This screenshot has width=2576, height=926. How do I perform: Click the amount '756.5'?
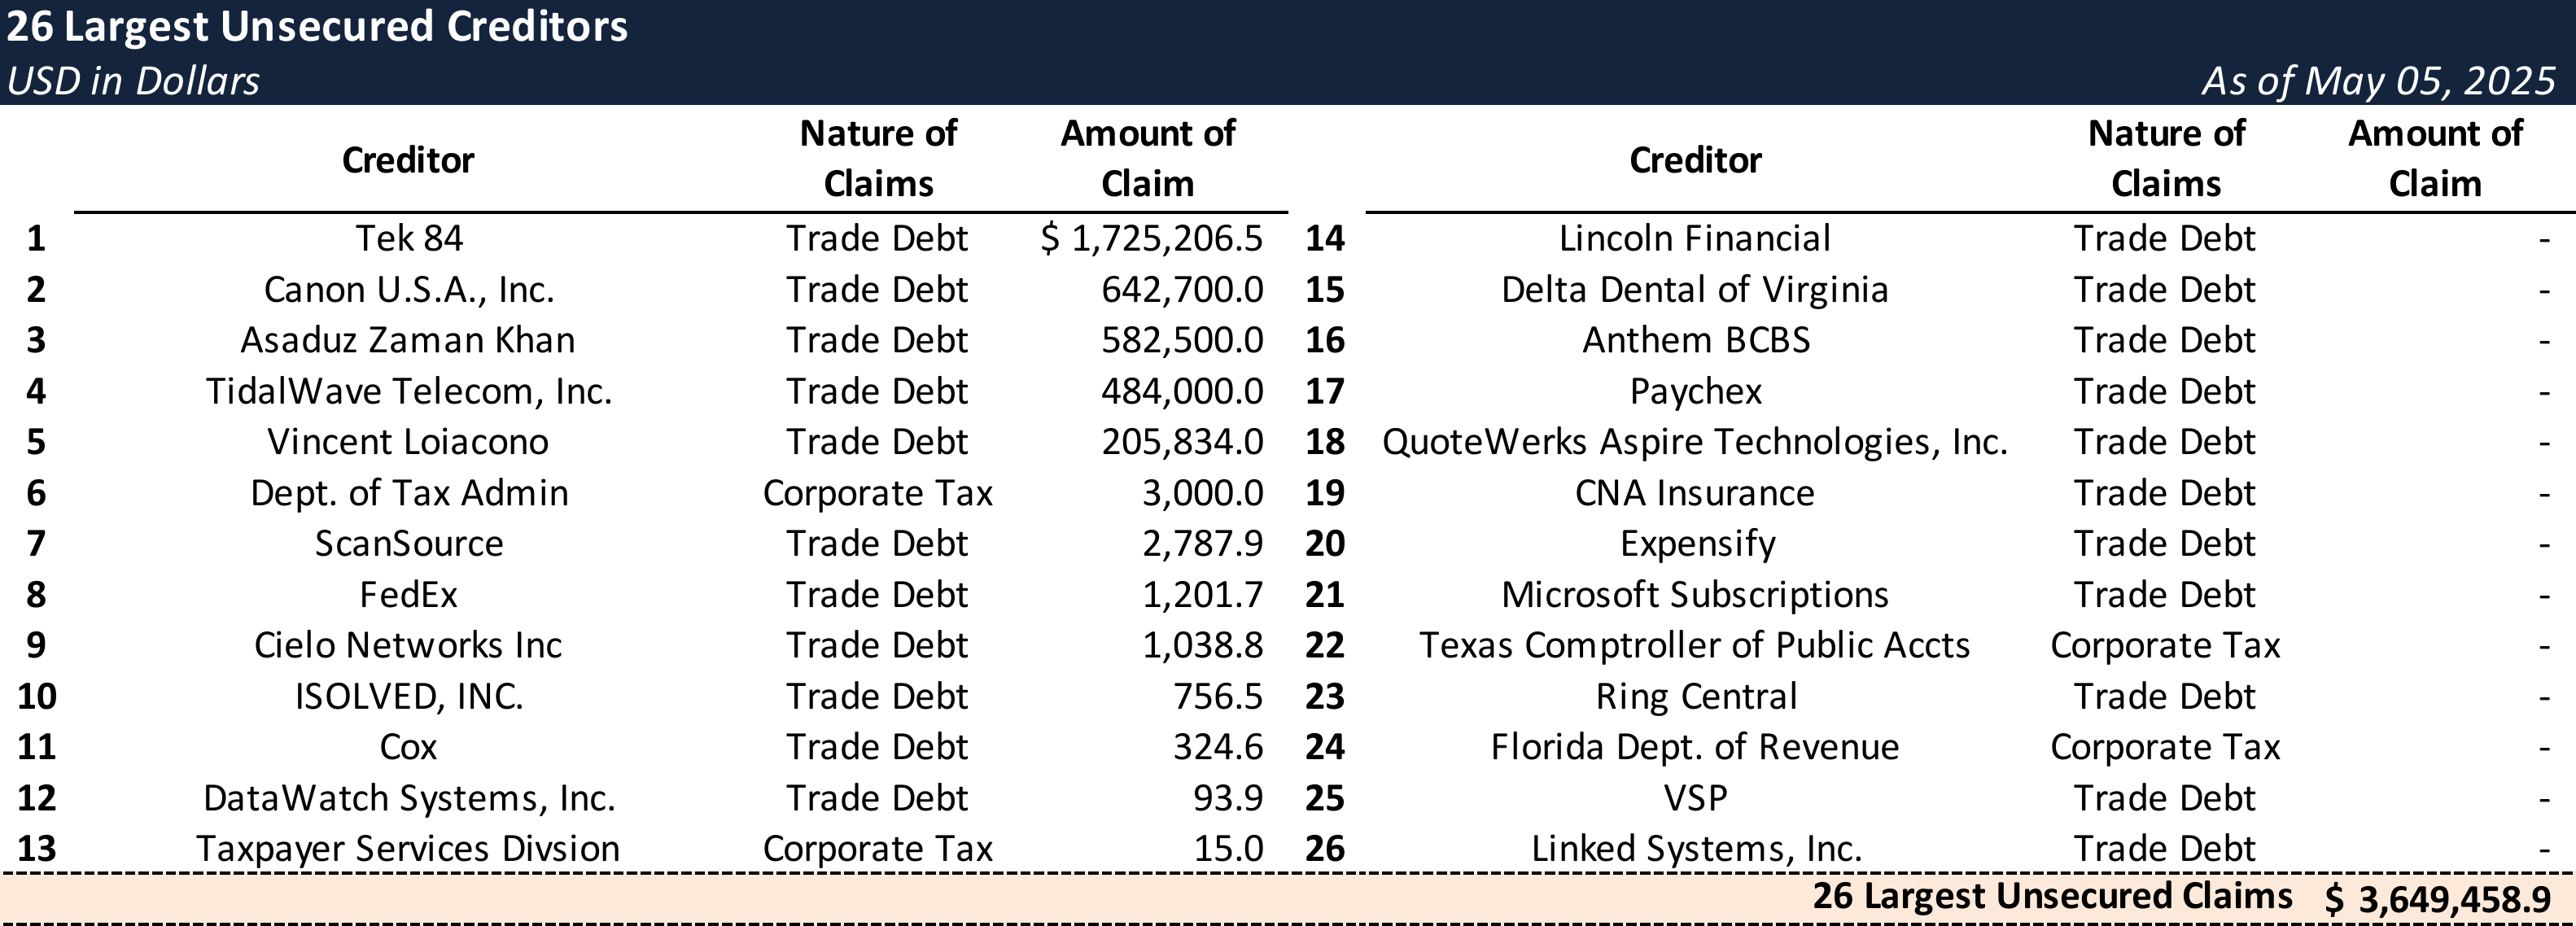pyautogui.click(x=1218, y=696)
